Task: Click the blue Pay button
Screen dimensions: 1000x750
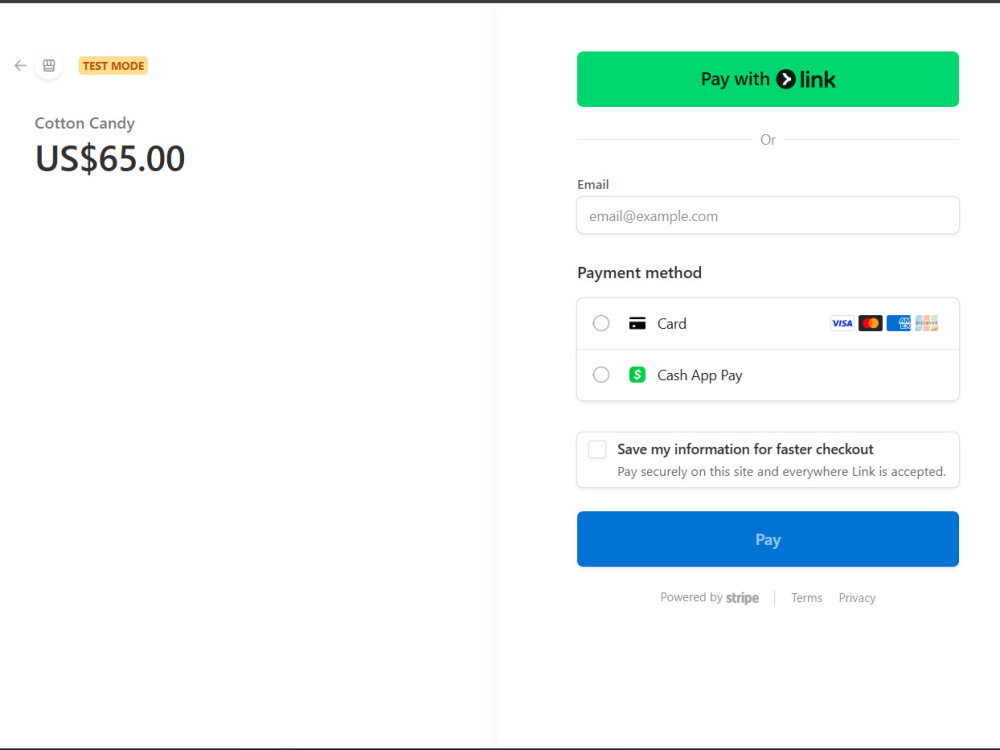Action: [768, 539]
